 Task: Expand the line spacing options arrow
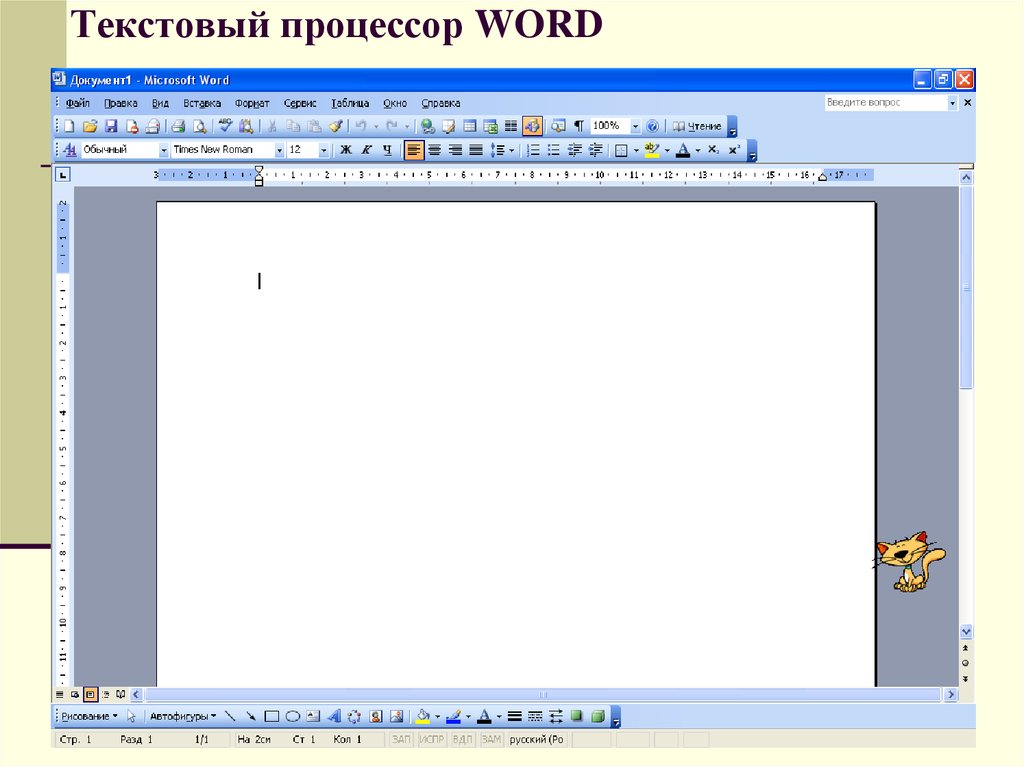click(511, 150)
